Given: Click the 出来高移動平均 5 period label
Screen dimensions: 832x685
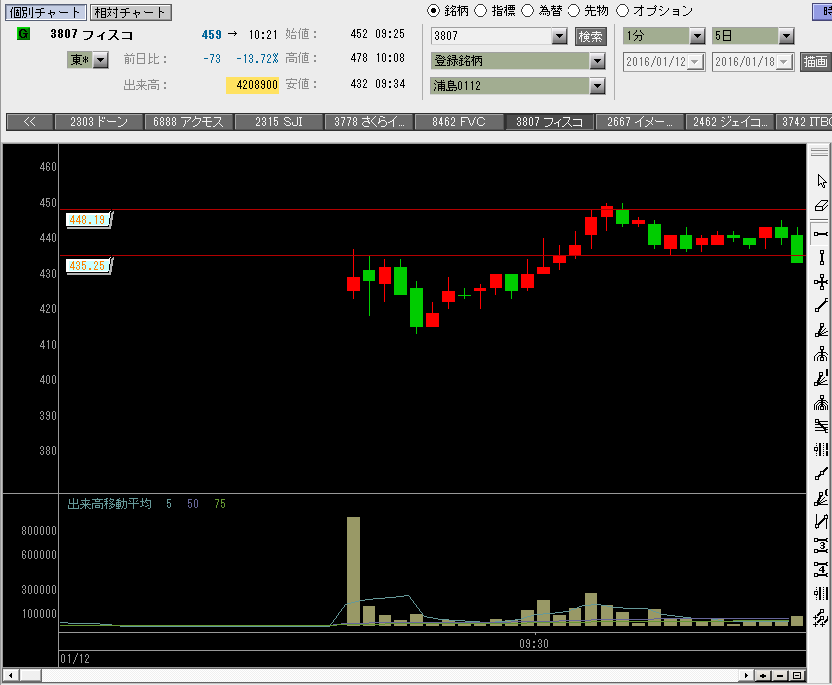Looking at the screenshot, I should (169, 504).
